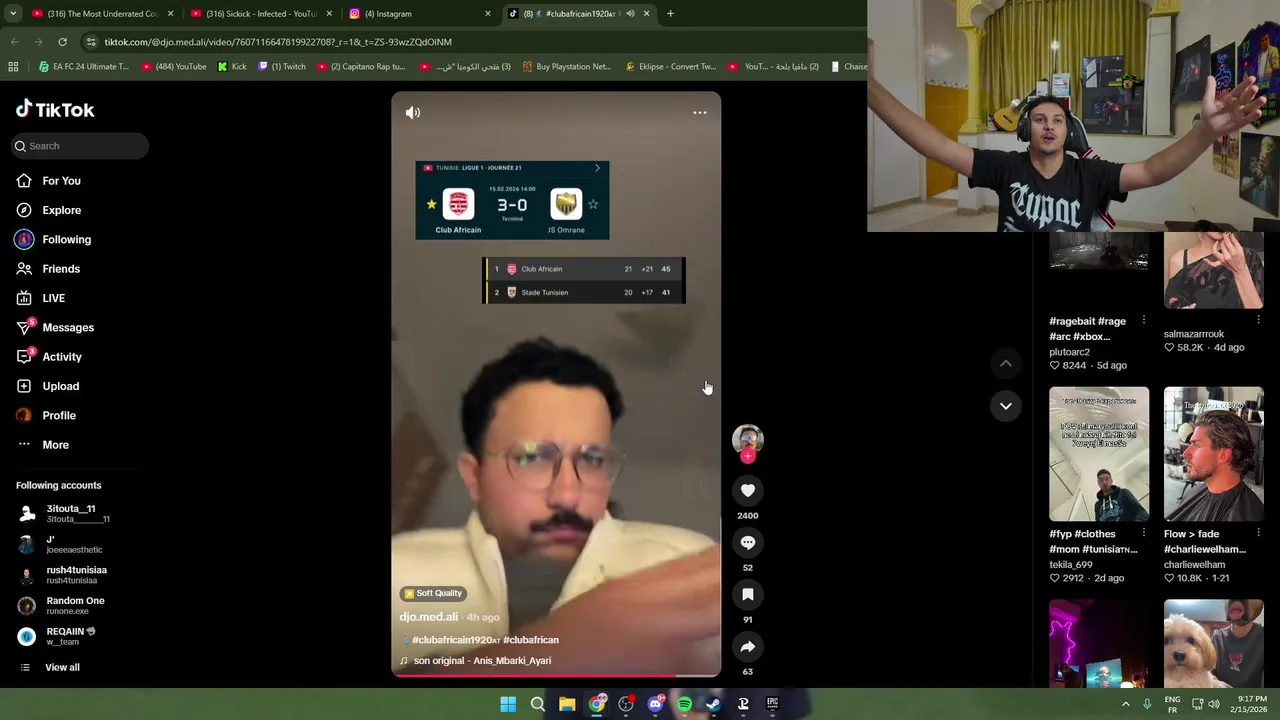Click plutoarc2 username
1280x720 pixels.
[1069, 352]
